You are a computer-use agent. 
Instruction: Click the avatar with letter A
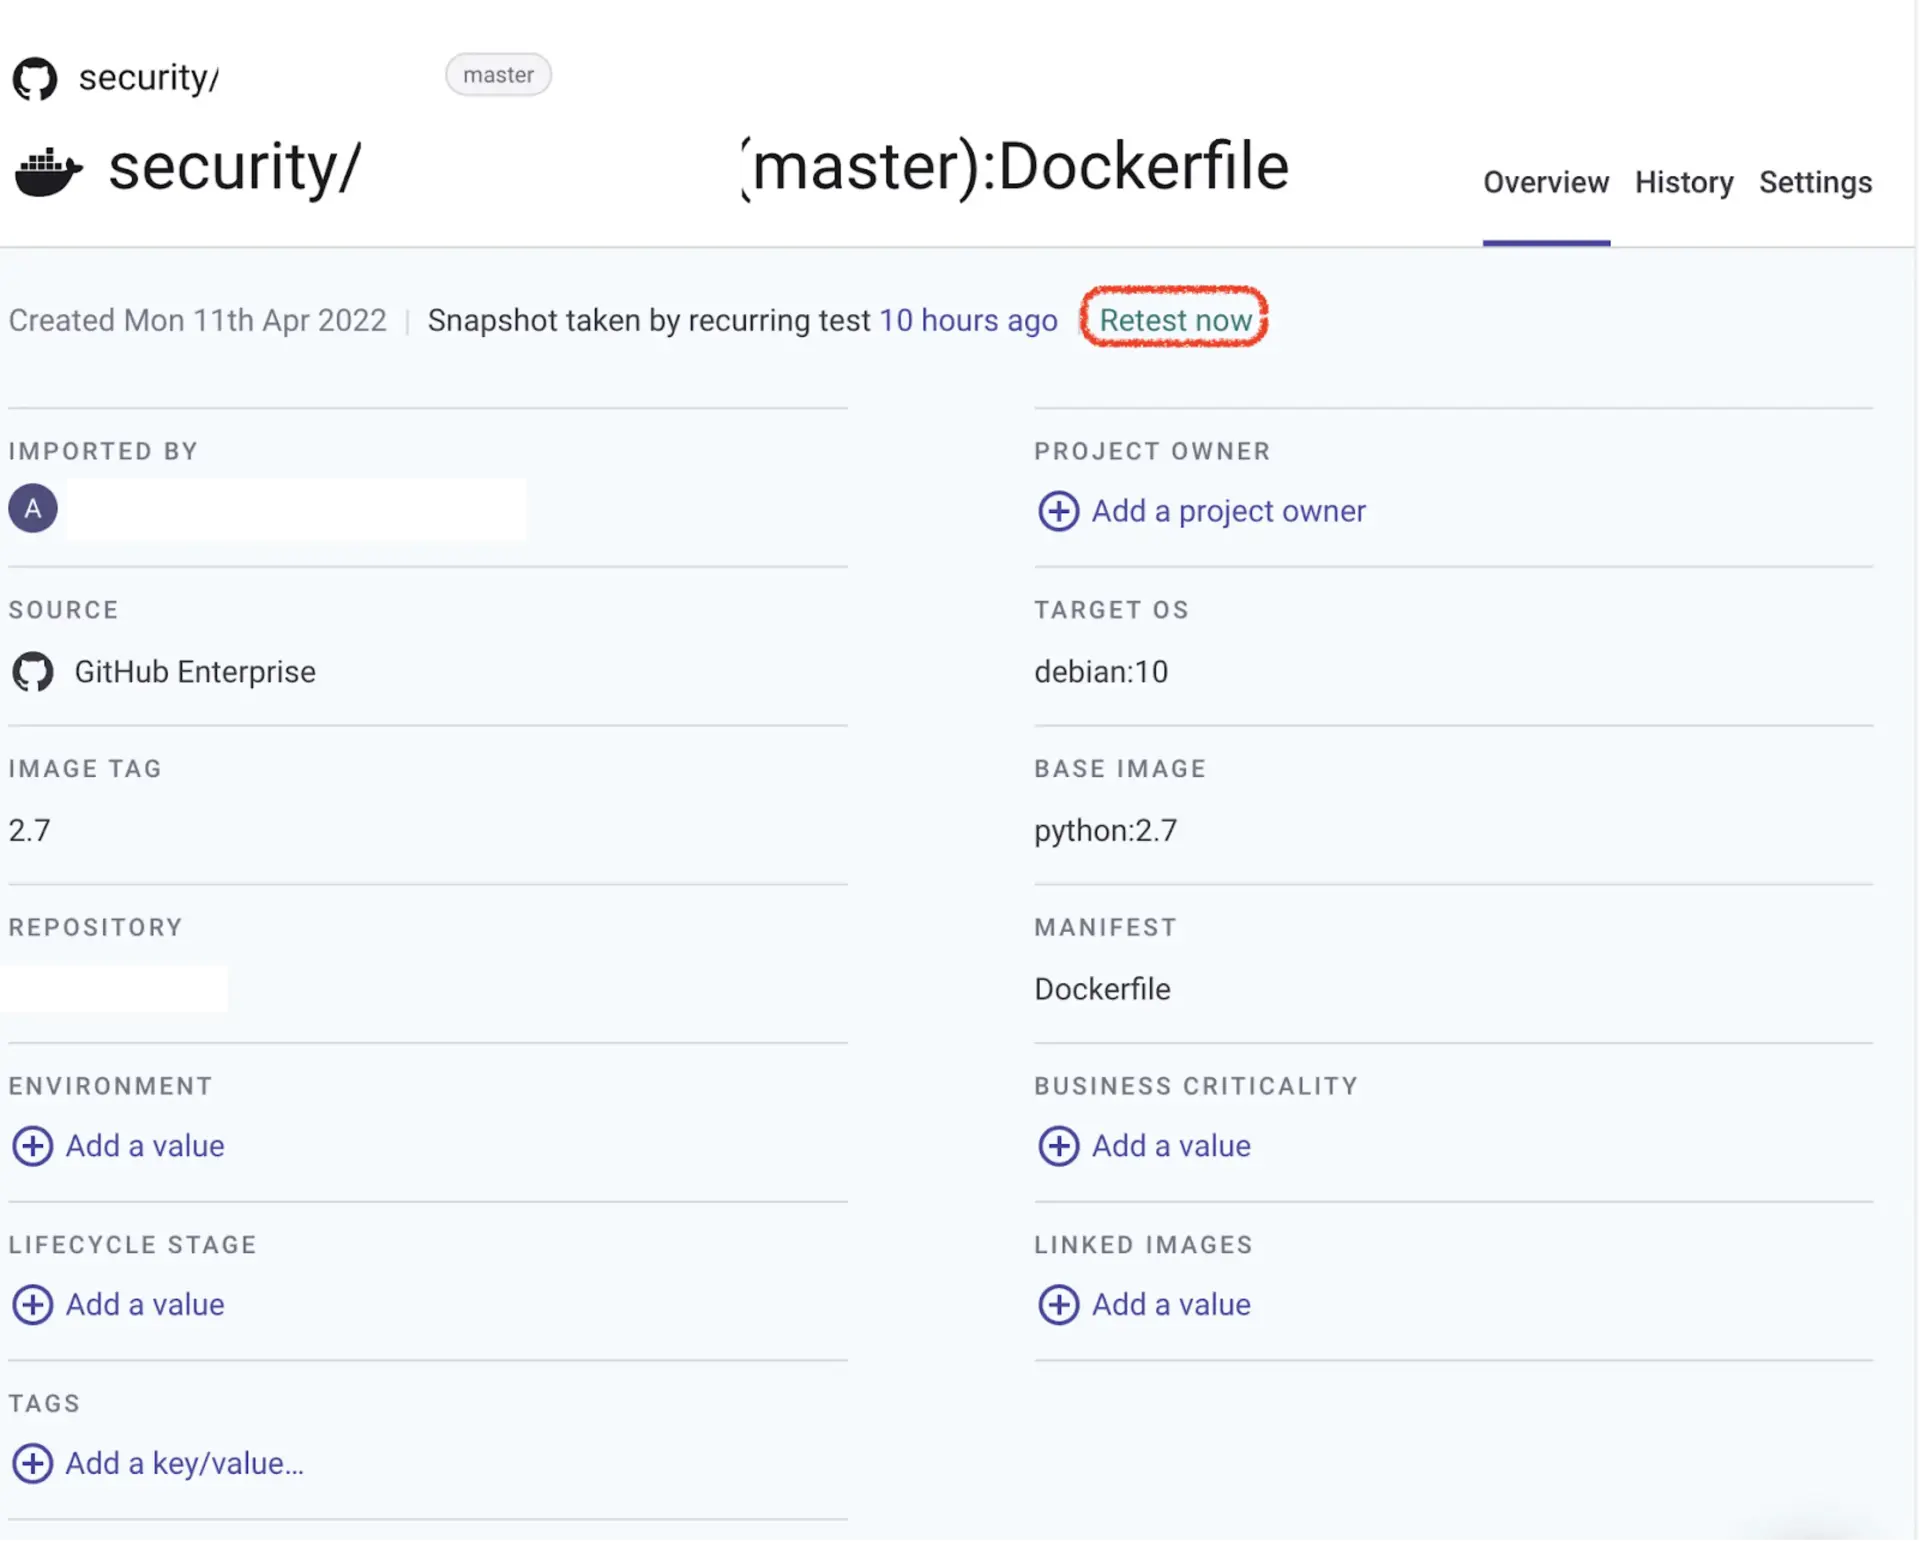coord(33,509)
